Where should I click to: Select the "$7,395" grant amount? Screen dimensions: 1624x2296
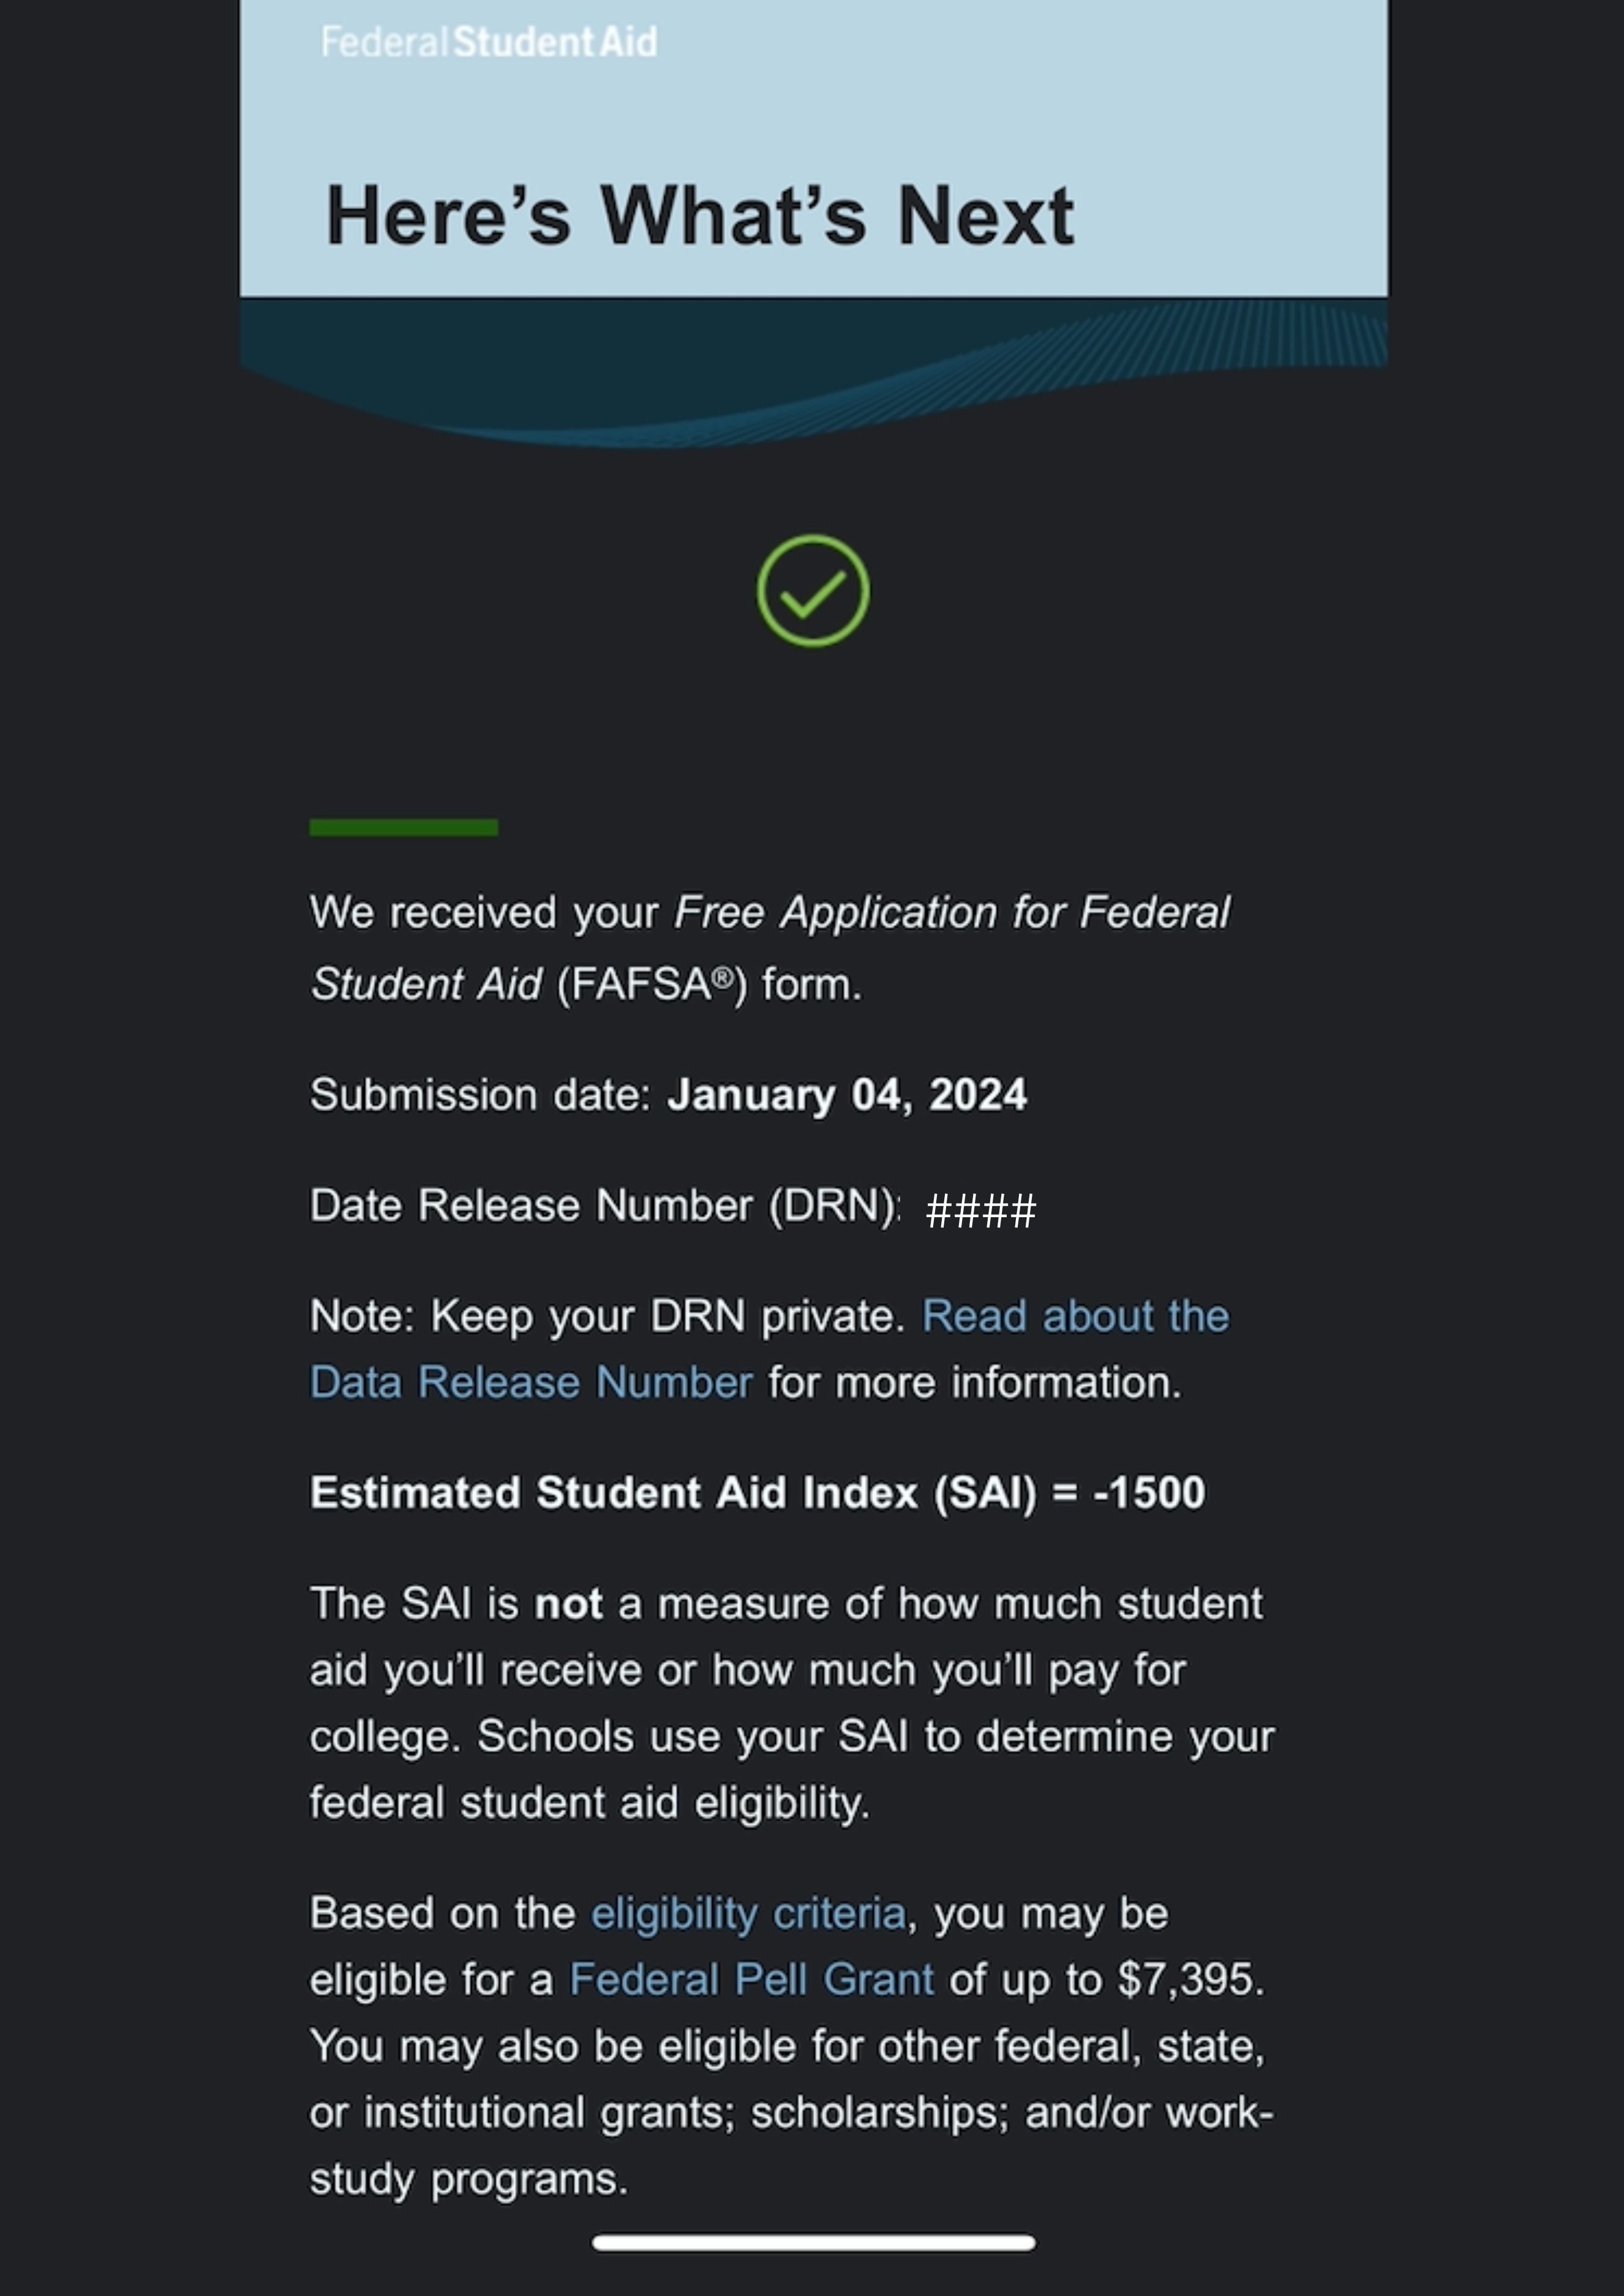[x=1185, y=1979]
